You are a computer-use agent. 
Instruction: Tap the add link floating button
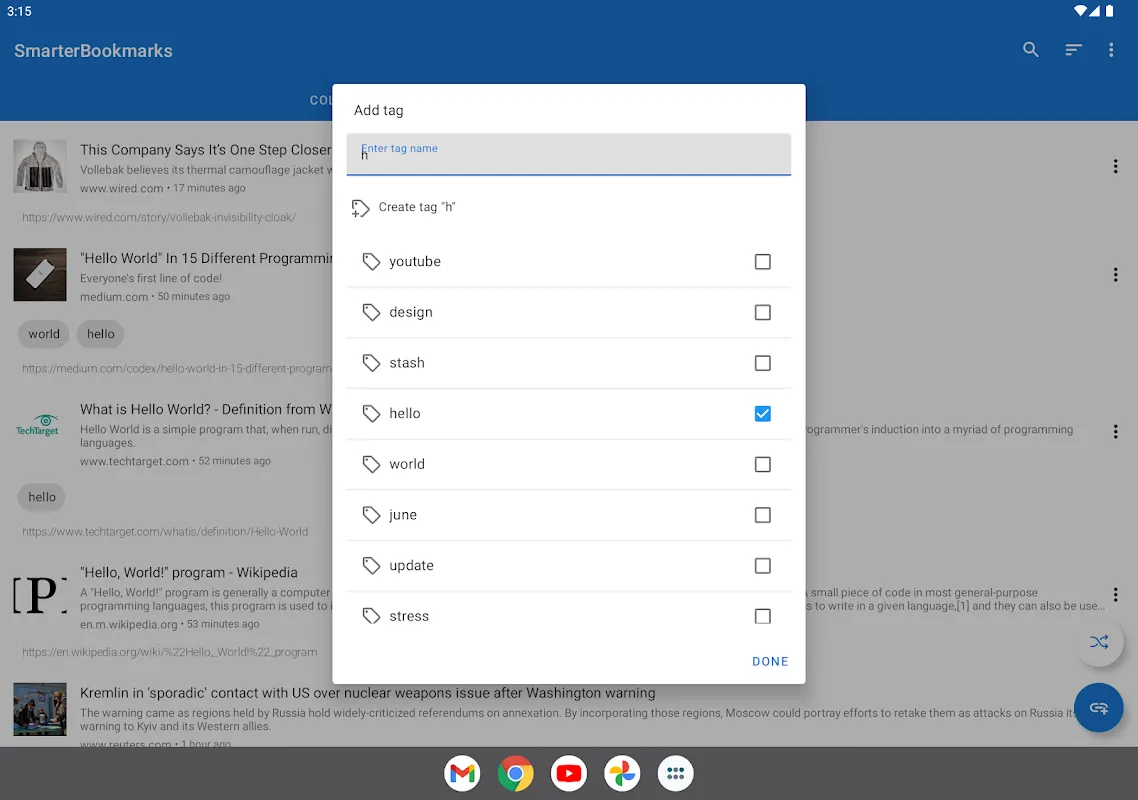click(x=1099, y=707)
